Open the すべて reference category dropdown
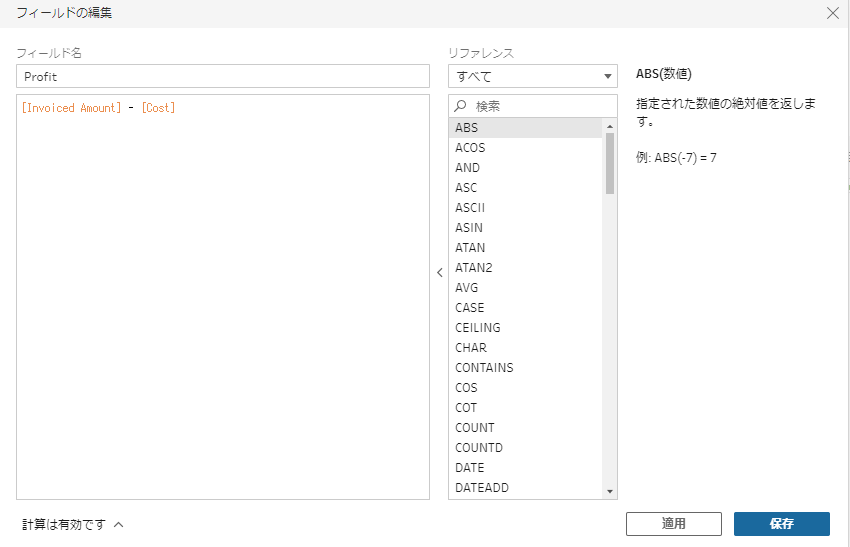Image resolution: width=850 pixels, height=547 pixels. coord(532,76)
